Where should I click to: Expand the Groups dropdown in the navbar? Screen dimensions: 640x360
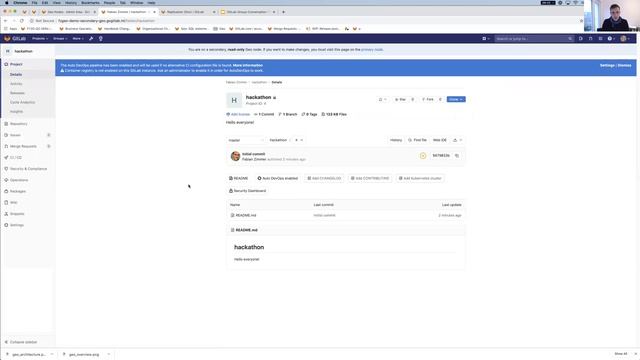[60, 38]
